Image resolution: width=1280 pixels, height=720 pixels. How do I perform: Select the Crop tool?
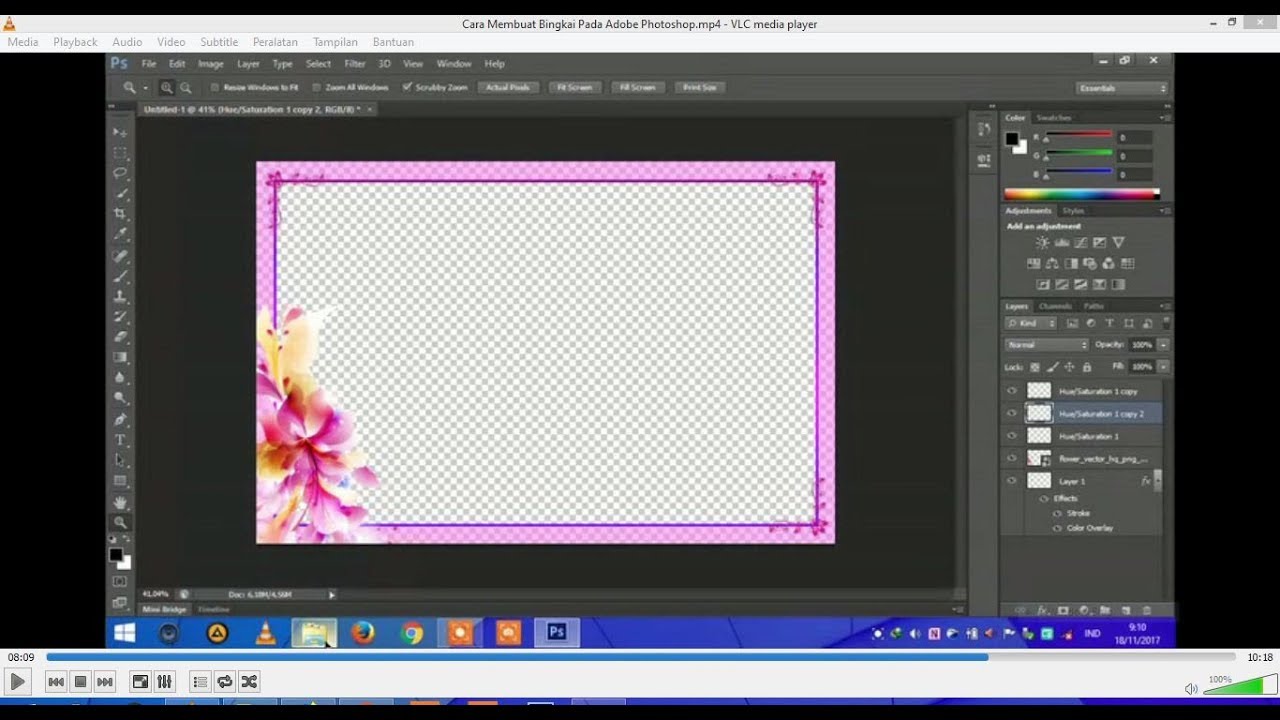tap(120, 214)
